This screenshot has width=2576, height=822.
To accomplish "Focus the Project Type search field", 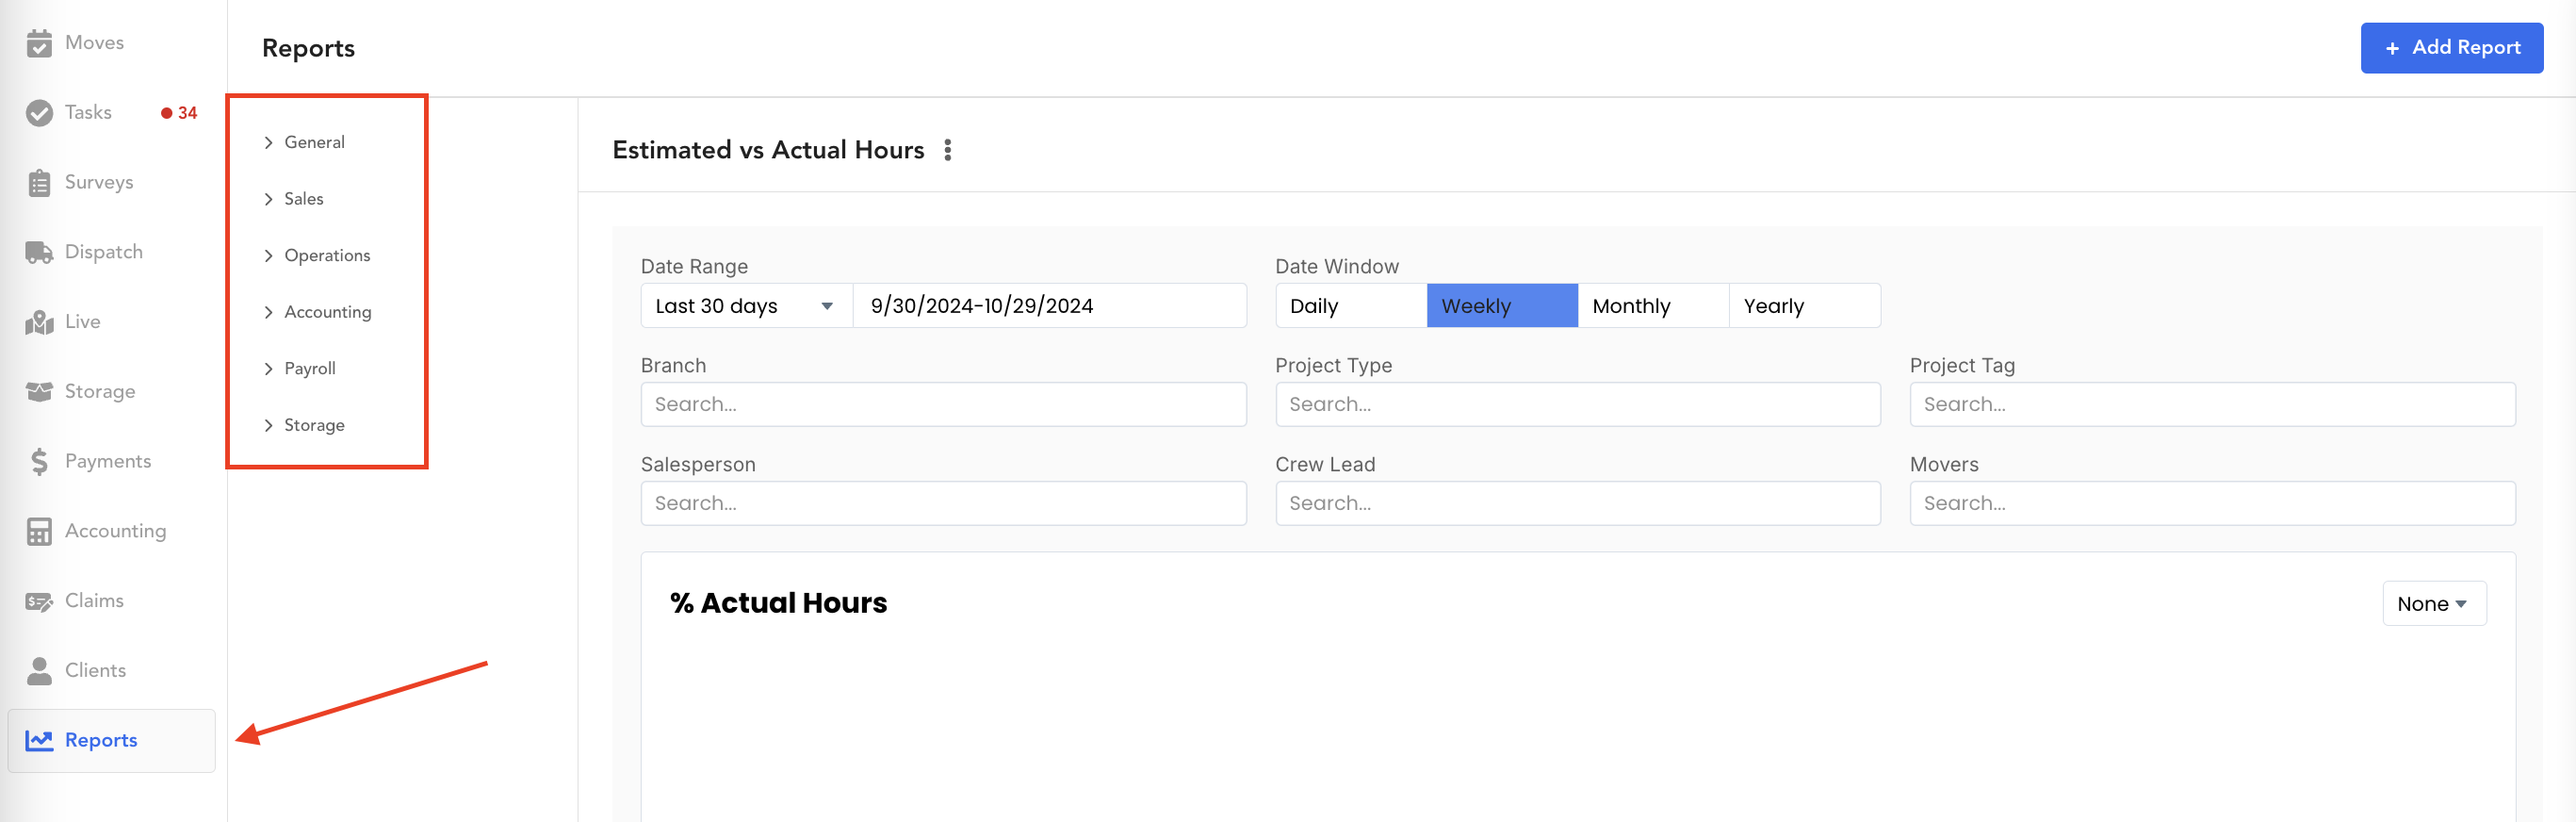I will (1577, 405).
